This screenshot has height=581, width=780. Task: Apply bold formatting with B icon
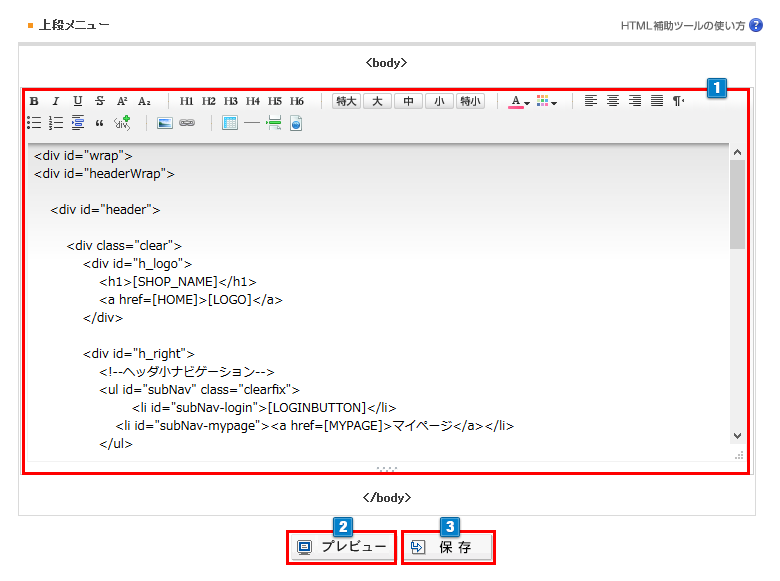click(34, 101)
